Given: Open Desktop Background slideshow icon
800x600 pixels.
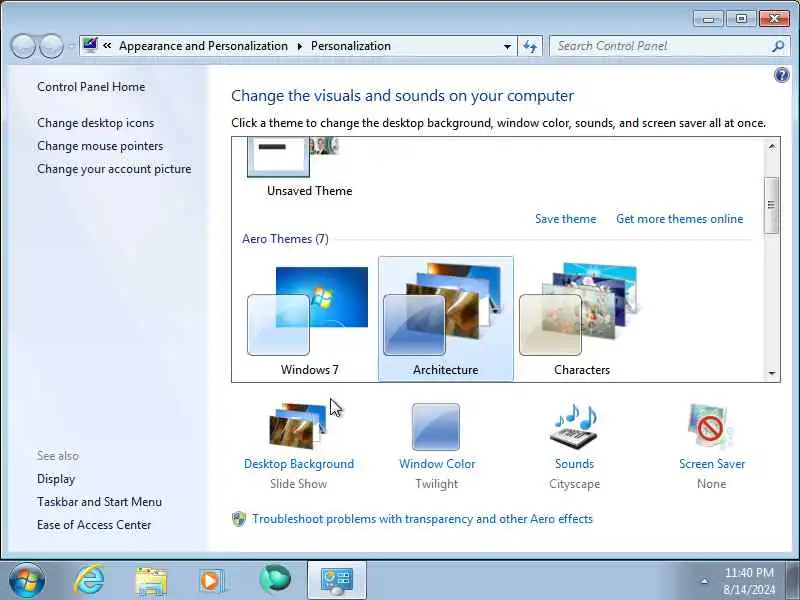Looking at the screenshot, I should pos(298,426).
